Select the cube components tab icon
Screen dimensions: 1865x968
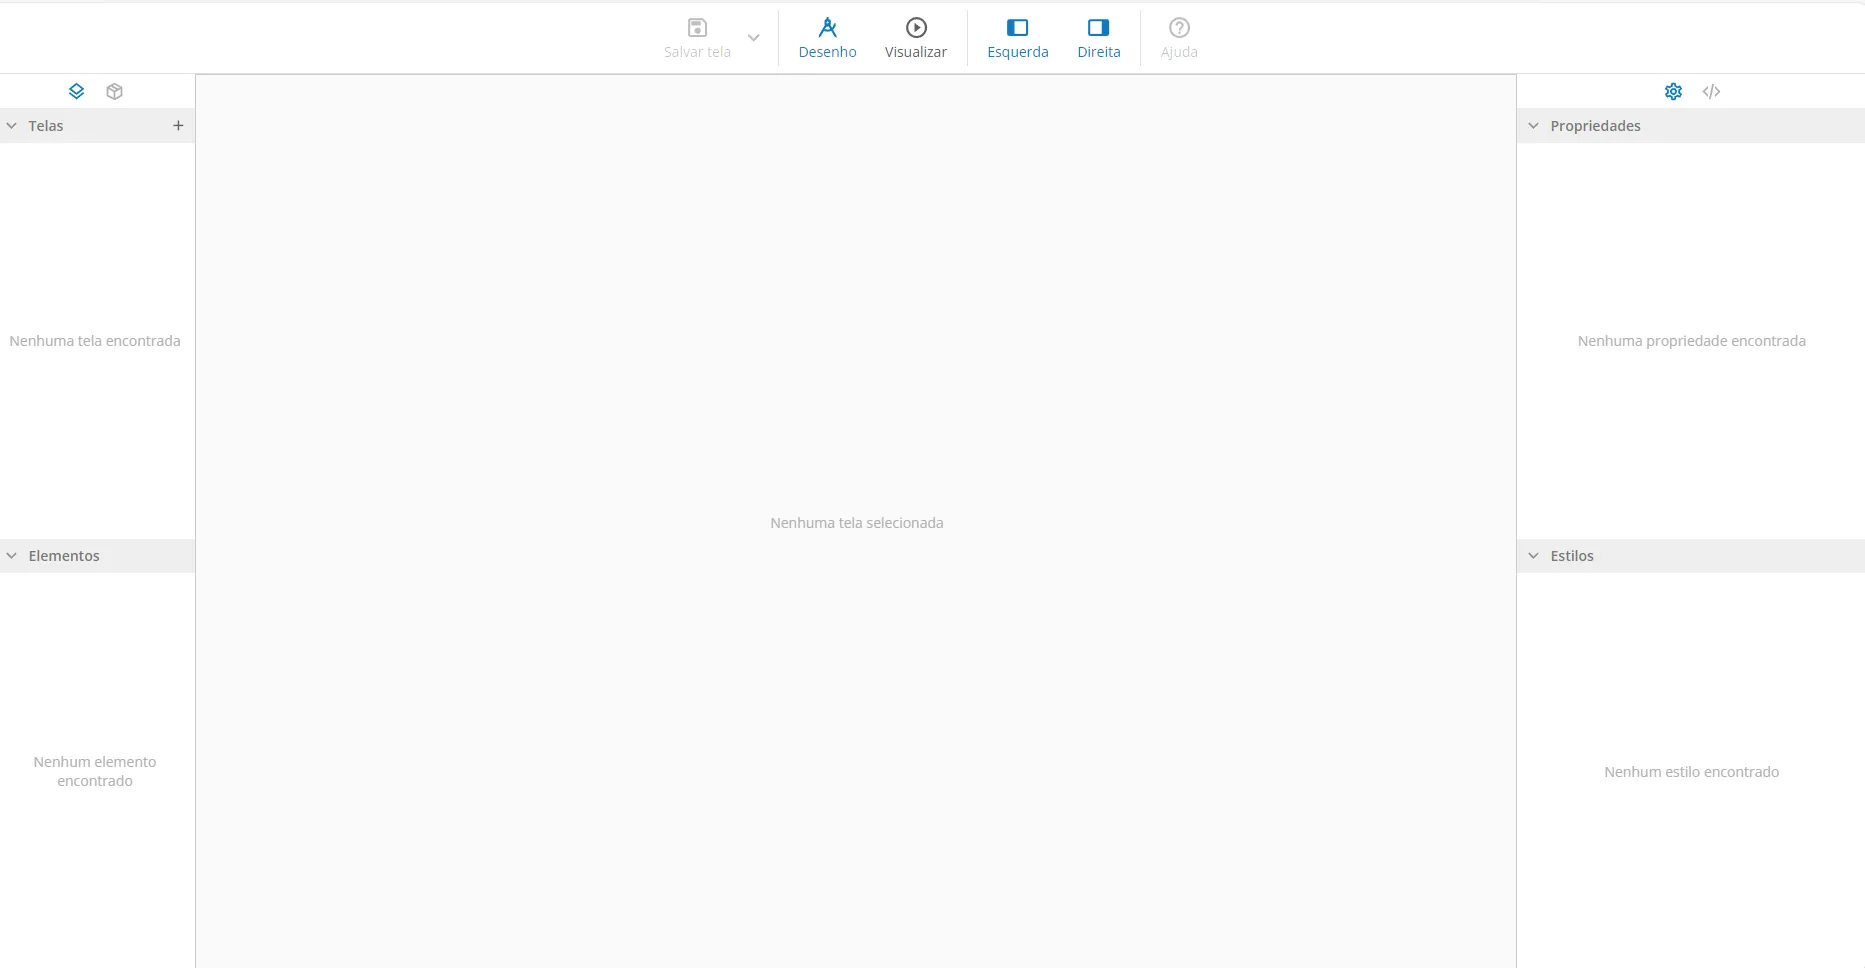pyautogui.click(x=115, y=91)
